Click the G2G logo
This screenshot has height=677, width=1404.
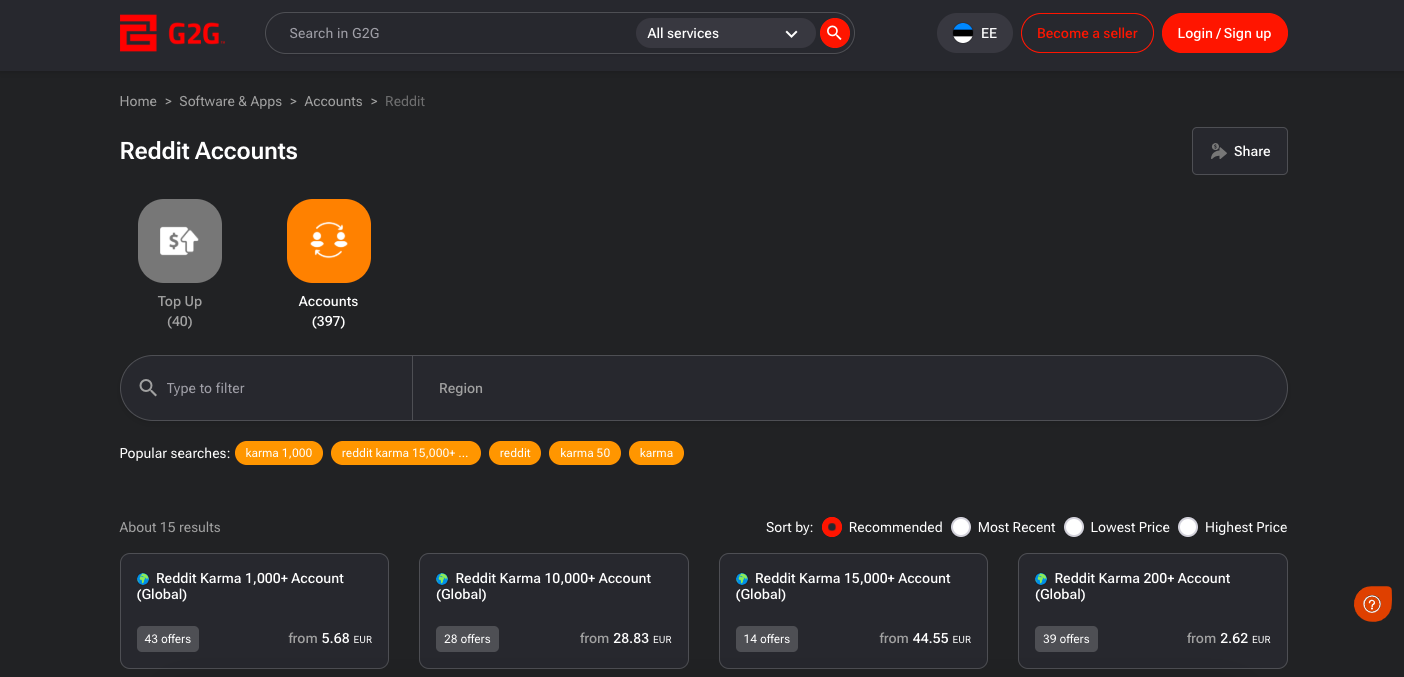[x=172, y=33]
